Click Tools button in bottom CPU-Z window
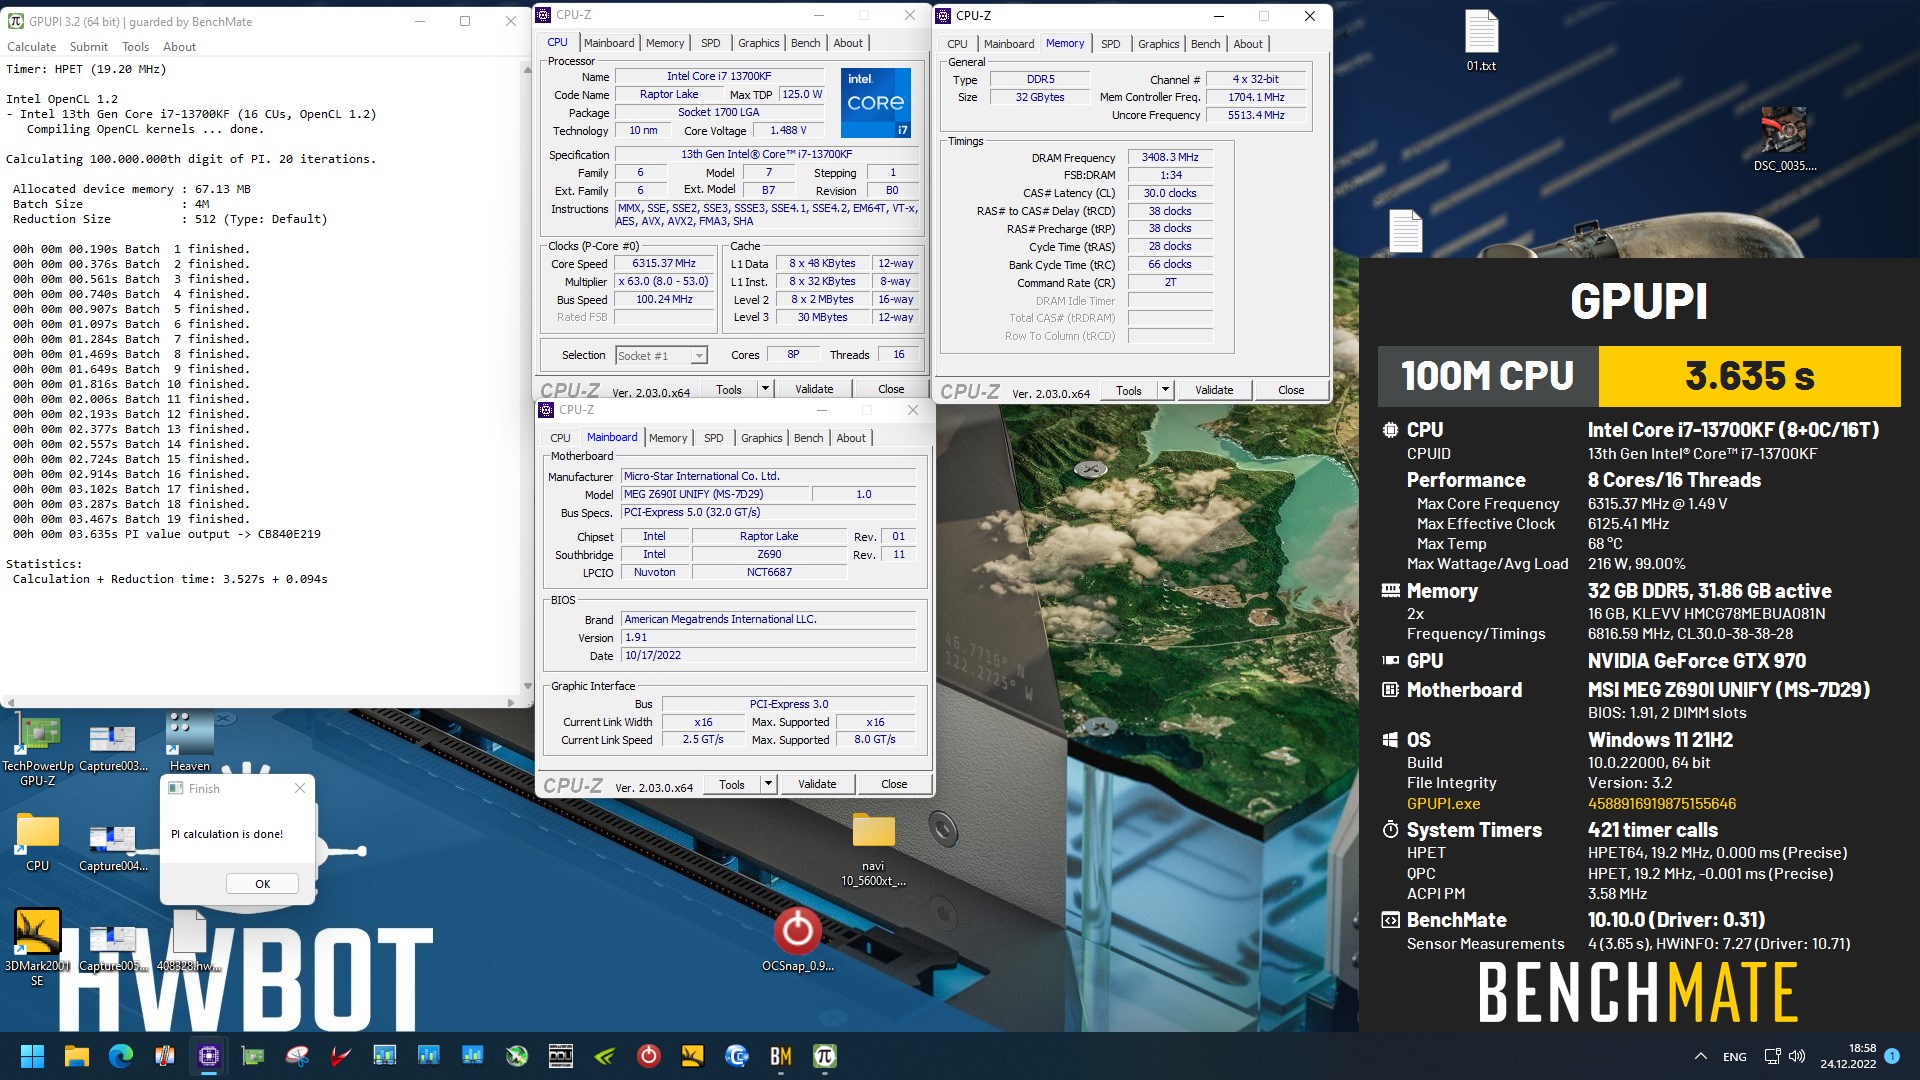Screen dimensions: 1920x1080 coord(732,784)
